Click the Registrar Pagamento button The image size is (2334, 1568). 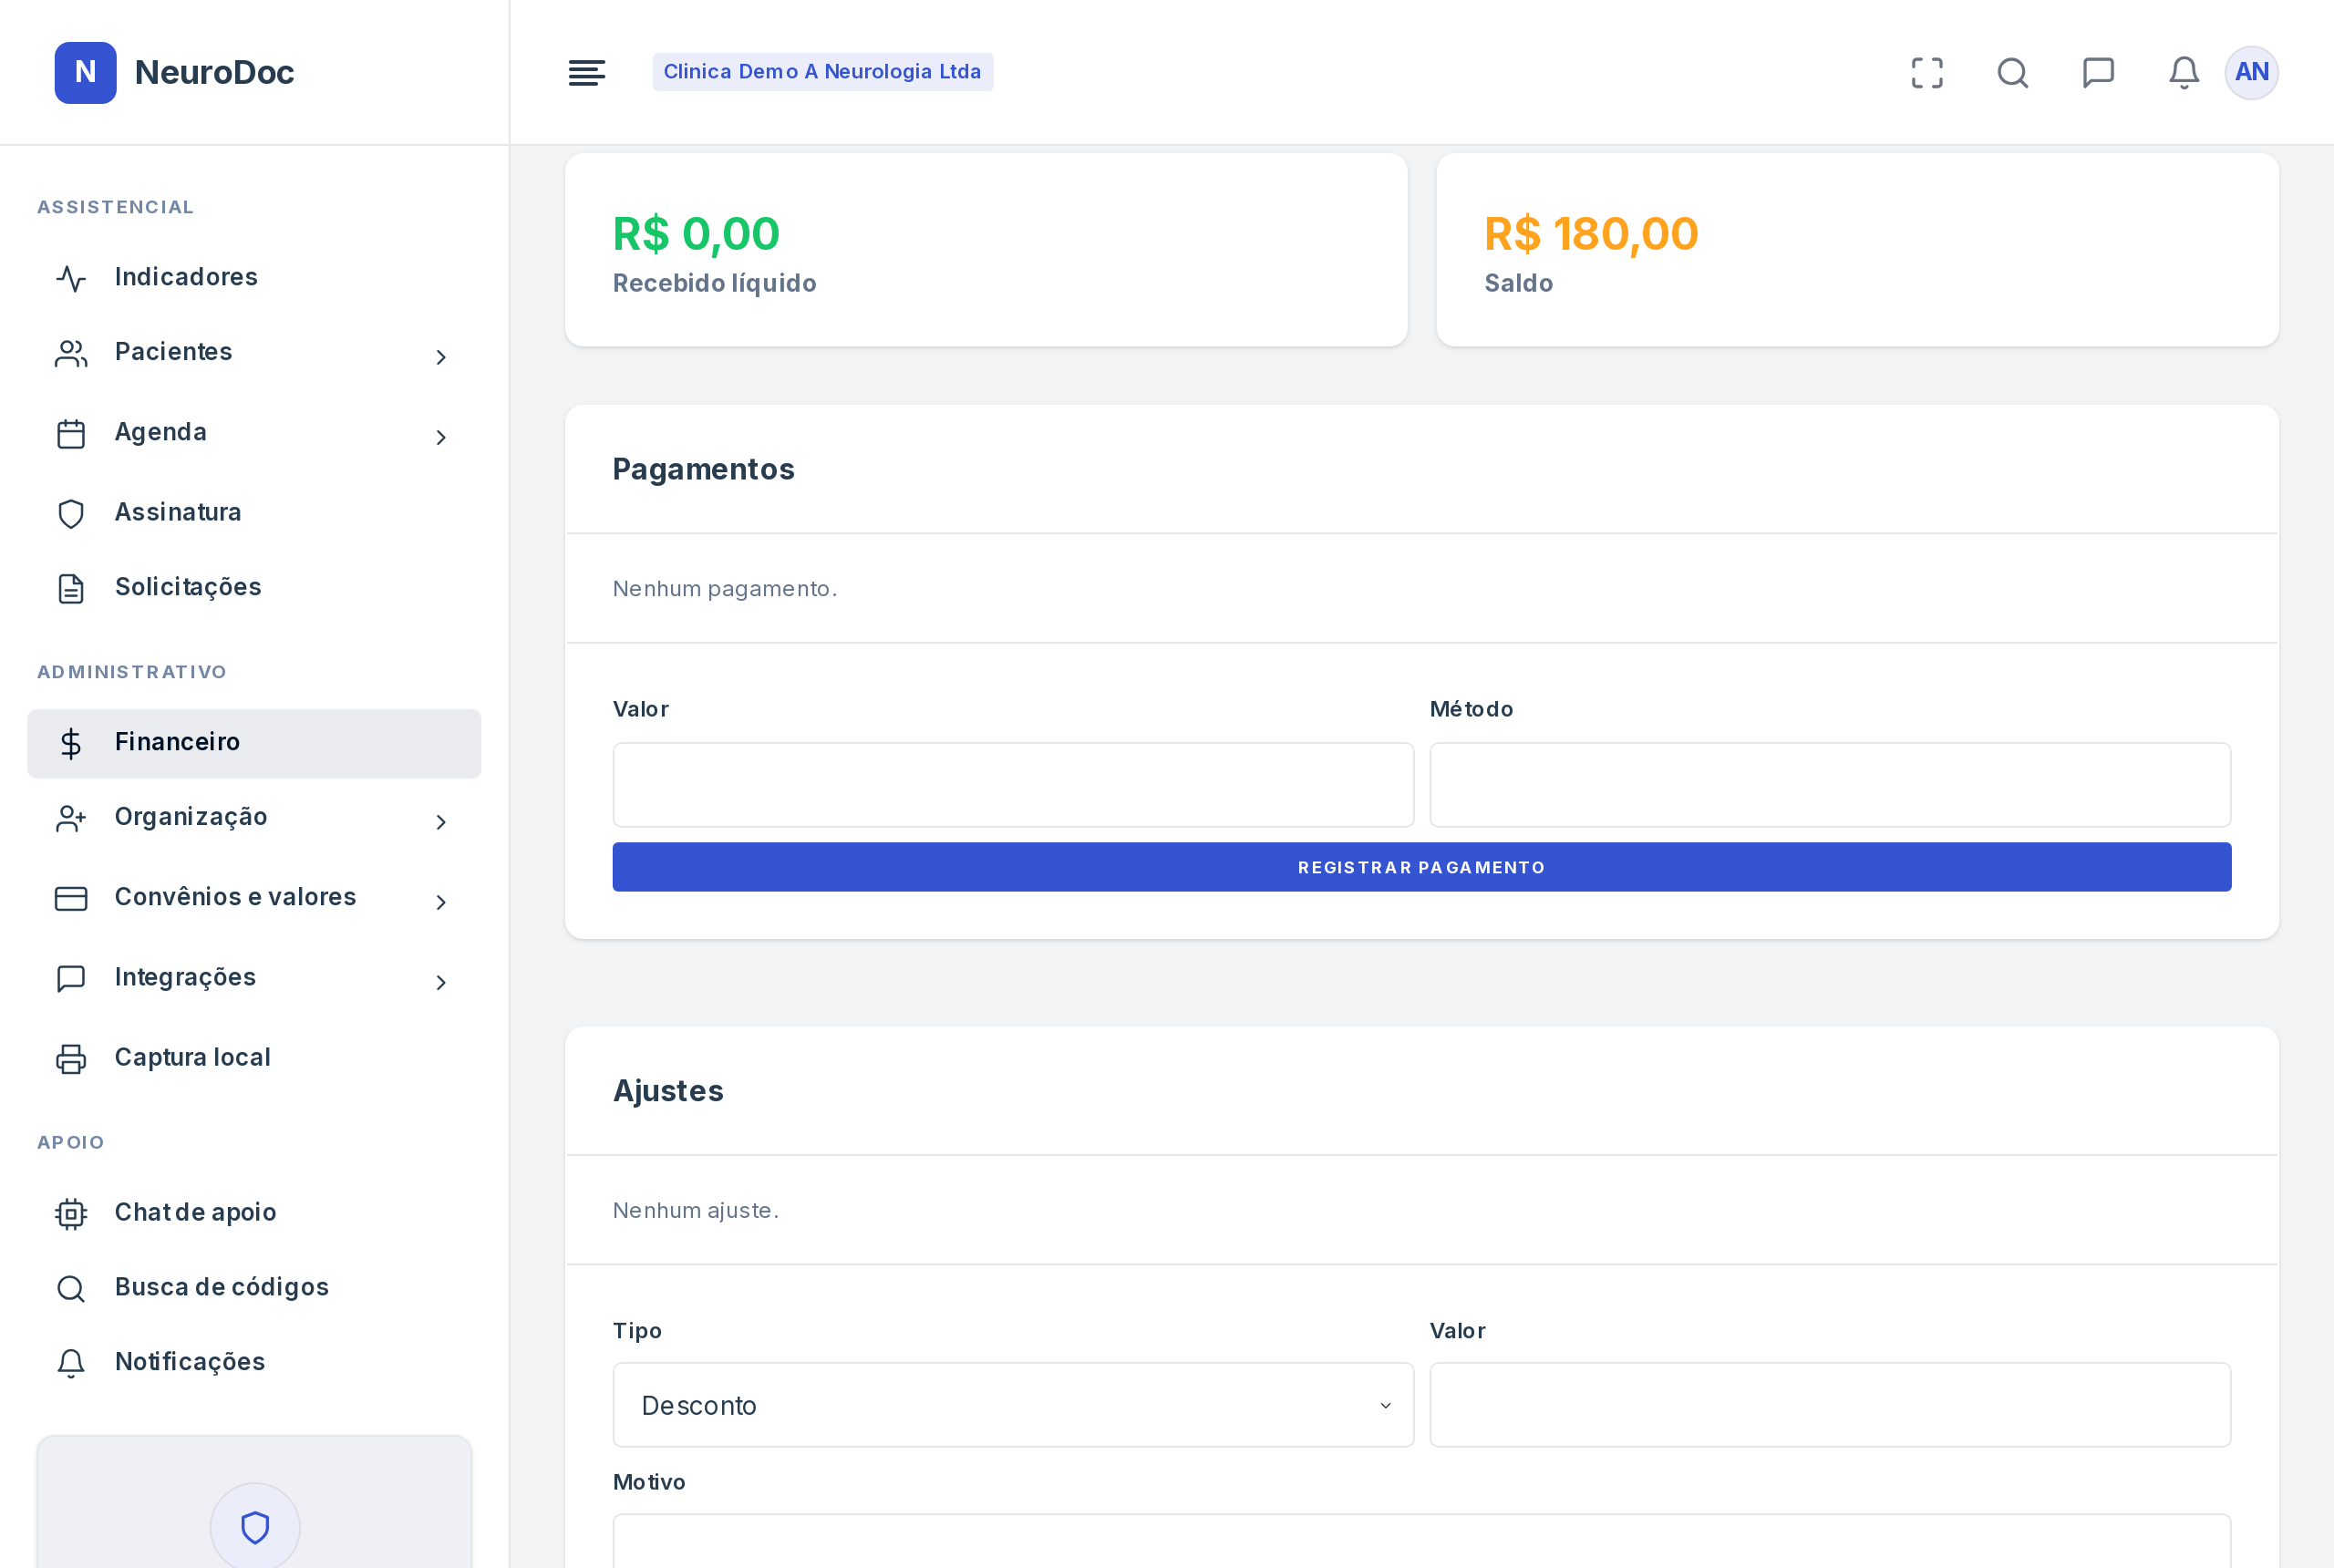tap(1421, 866)
